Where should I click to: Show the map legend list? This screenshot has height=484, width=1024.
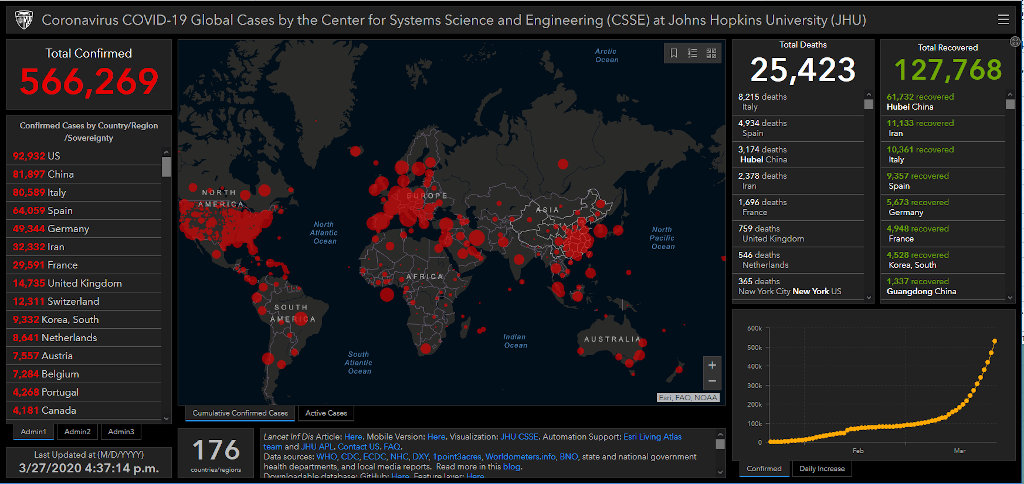coord(692,53)
